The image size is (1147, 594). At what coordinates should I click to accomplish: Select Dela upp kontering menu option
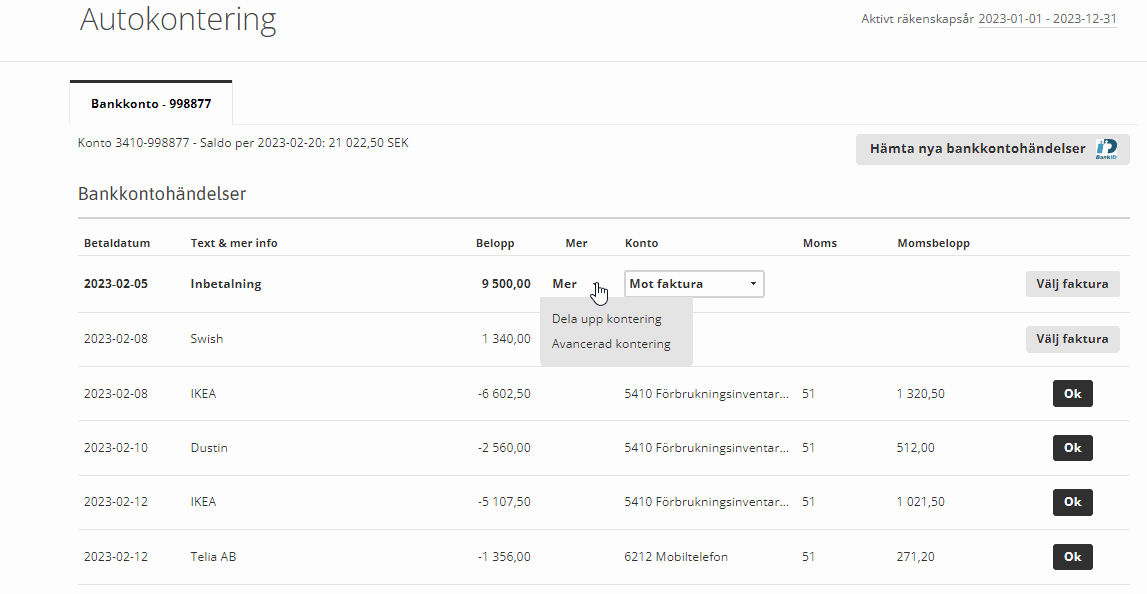[606, 319]
